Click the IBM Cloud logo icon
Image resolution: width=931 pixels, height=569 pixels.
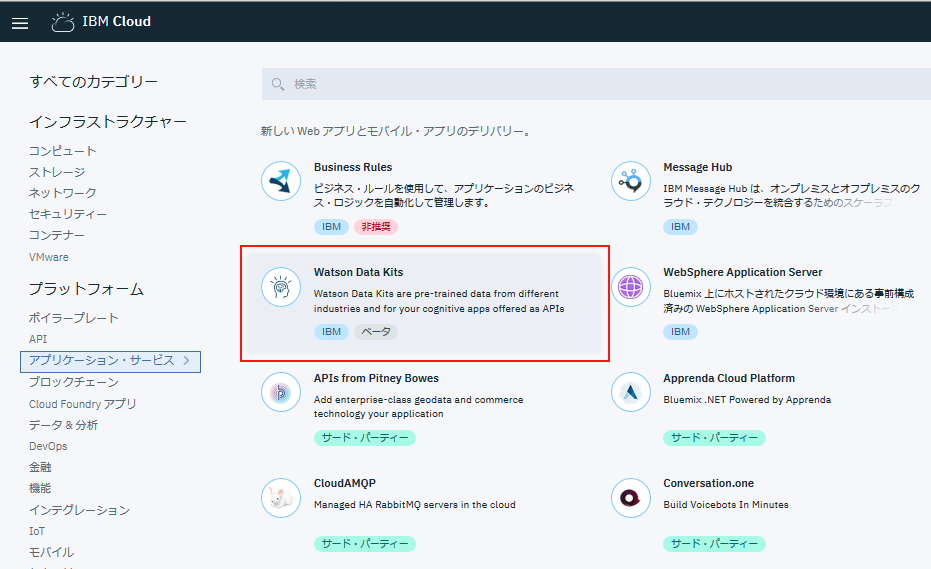pos(62,22)
